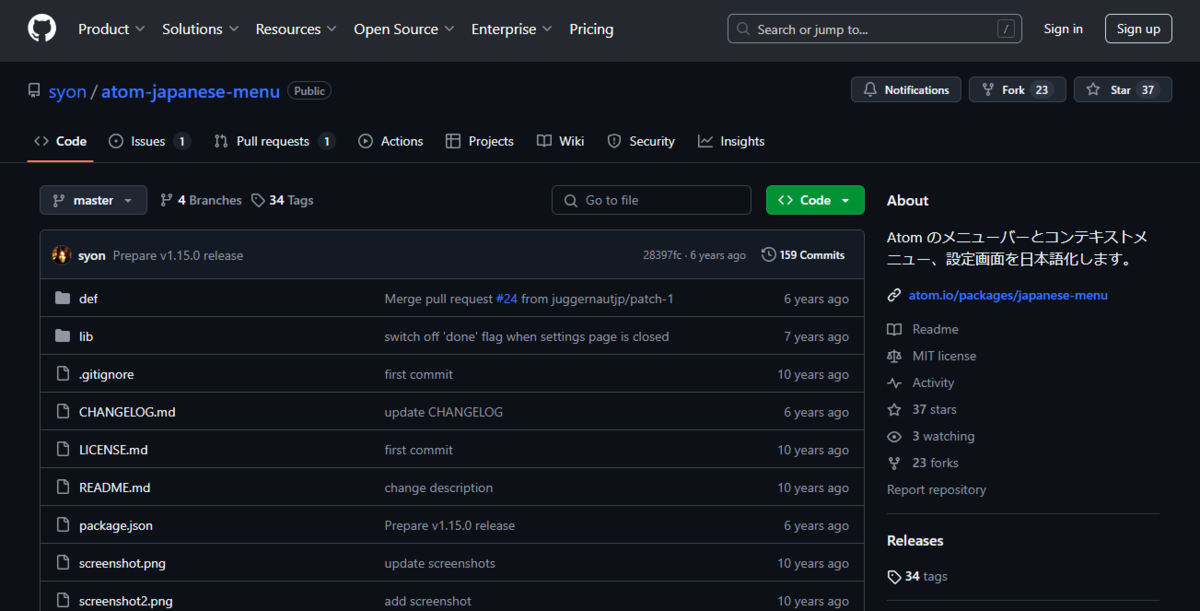Expand the Solutions menu

point(200,29)
